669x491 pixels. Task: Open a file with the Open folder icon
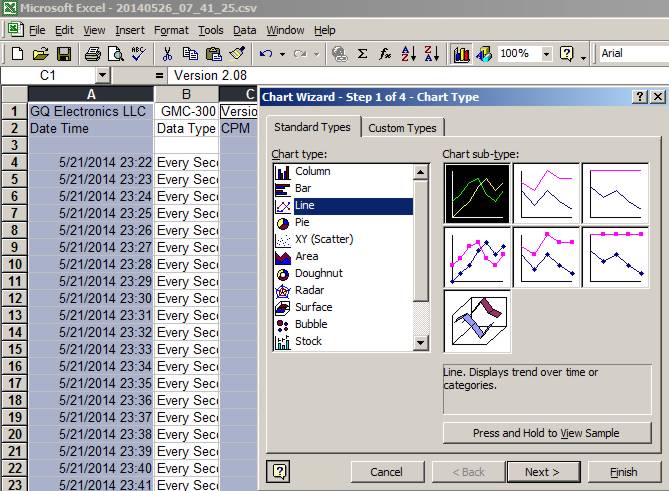coord(41,54)
